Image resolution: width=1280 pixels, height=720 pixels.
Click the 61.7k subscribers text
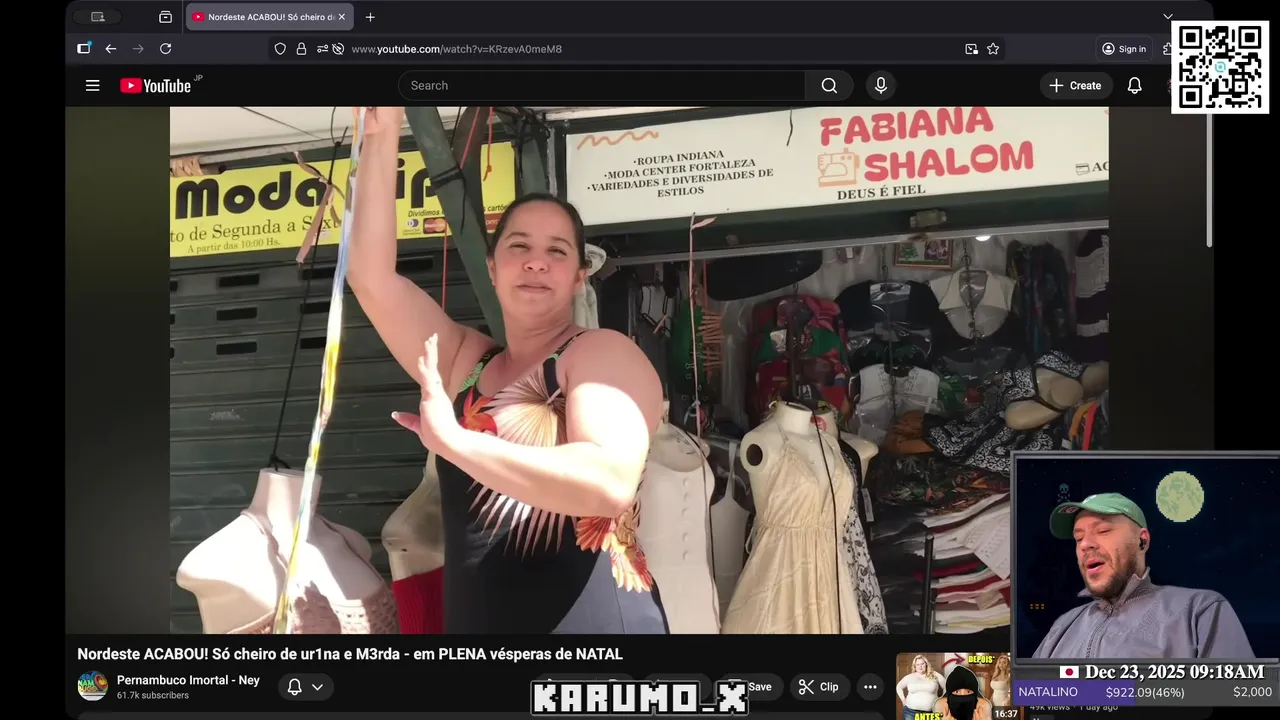(153, 695)
